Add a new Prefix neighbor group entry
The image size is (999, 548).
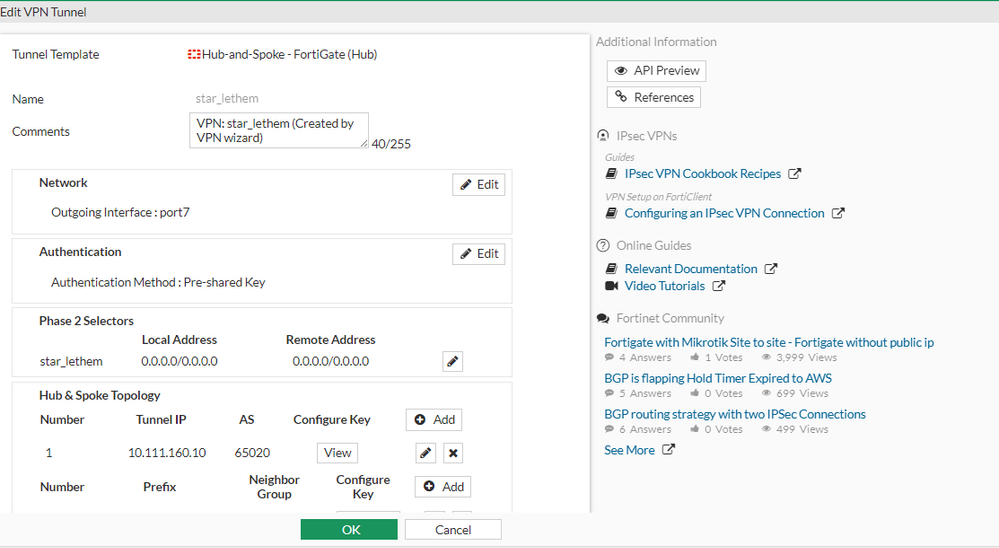click(443, 487)
